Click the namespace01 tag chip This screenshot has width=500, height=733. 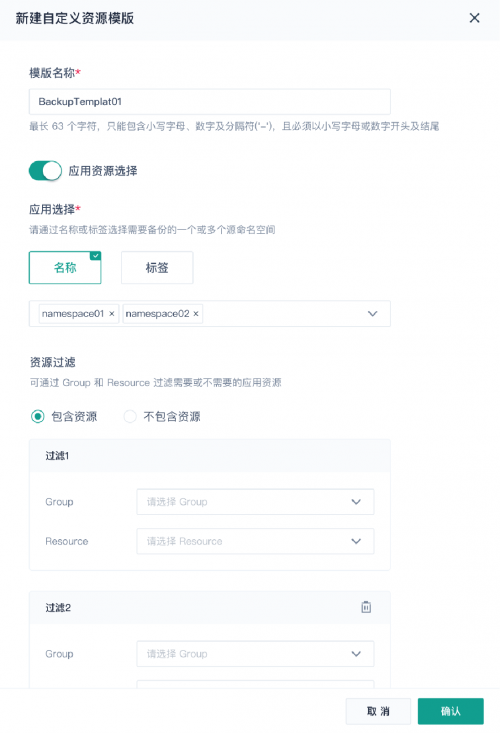(79, 314)
